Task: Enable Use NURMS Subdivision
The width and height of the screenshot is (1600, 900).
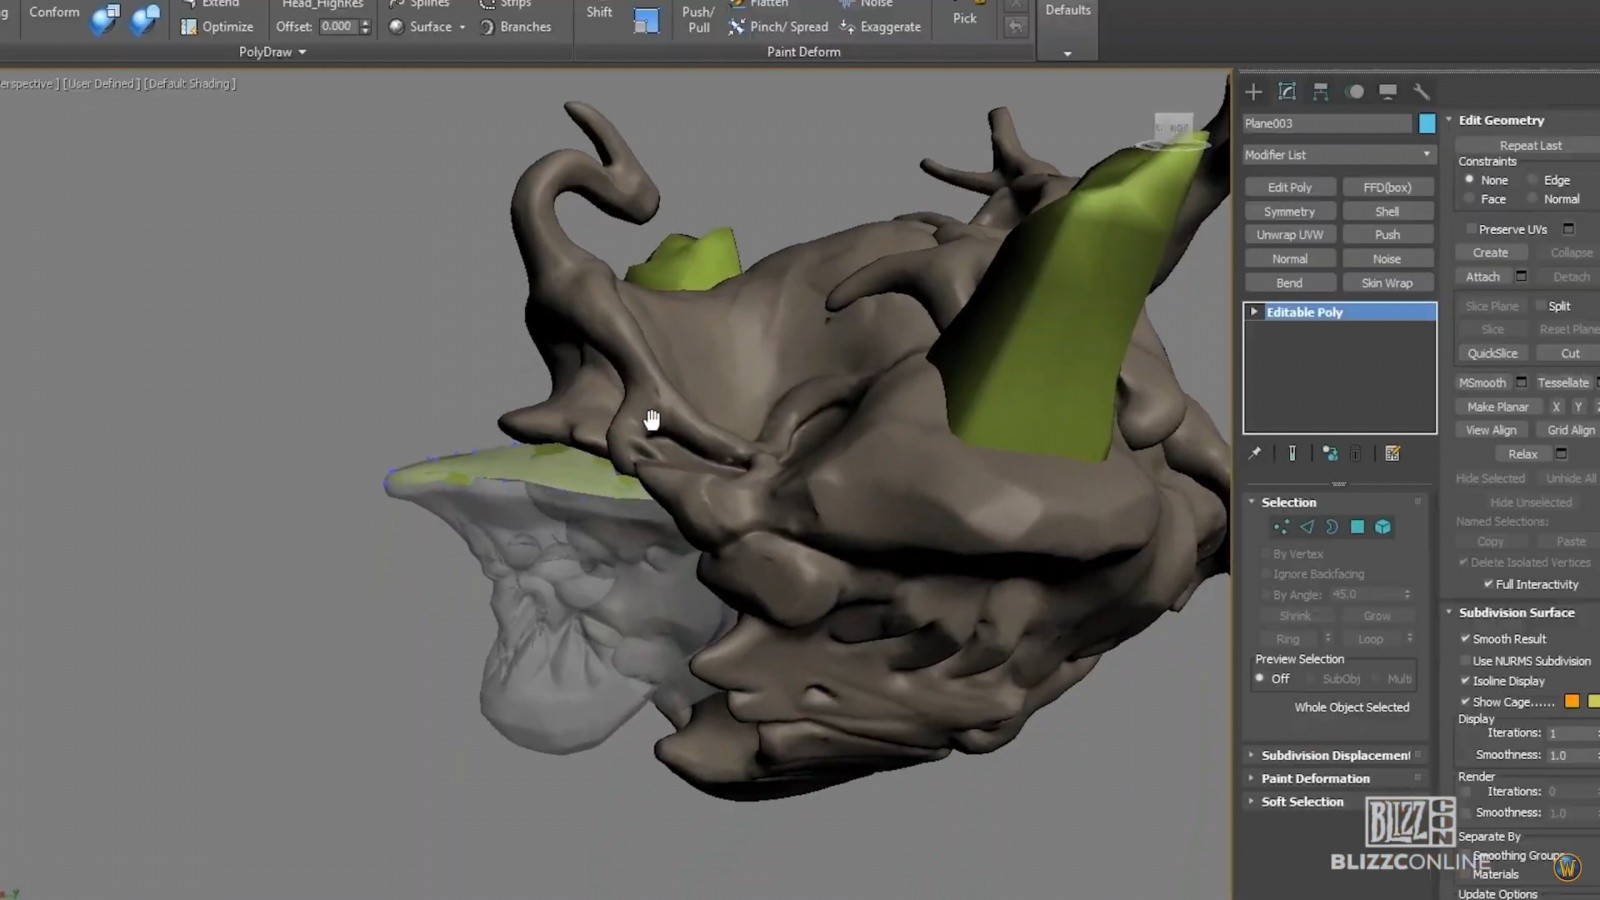Action: coord(1466,660)
